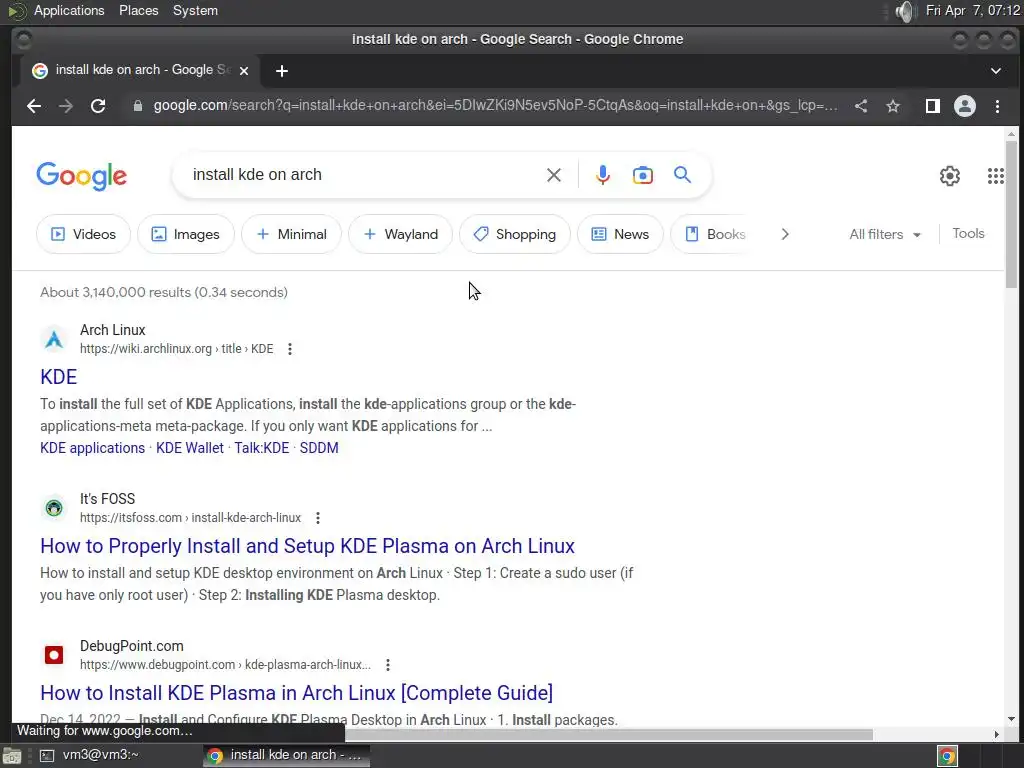Viewport: 1024px width, 768px height.
Task: Expand the All filters dropdown
Action: 885,234
